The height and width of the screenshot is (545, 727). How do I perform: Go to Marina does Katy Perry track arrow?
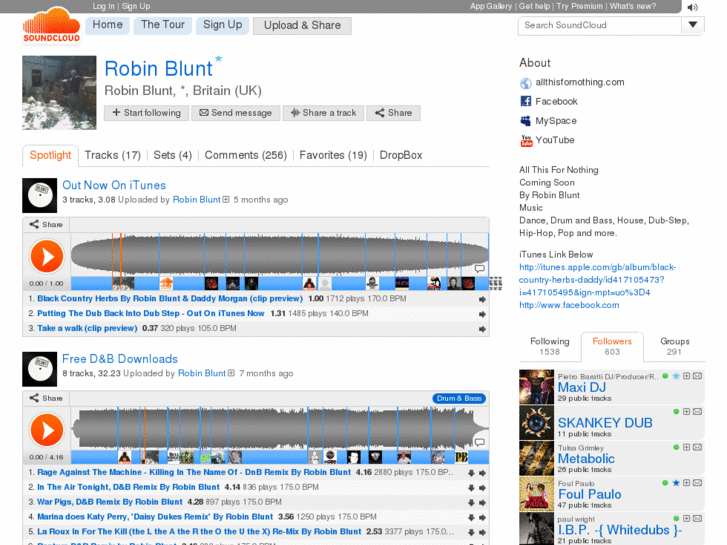482,518
